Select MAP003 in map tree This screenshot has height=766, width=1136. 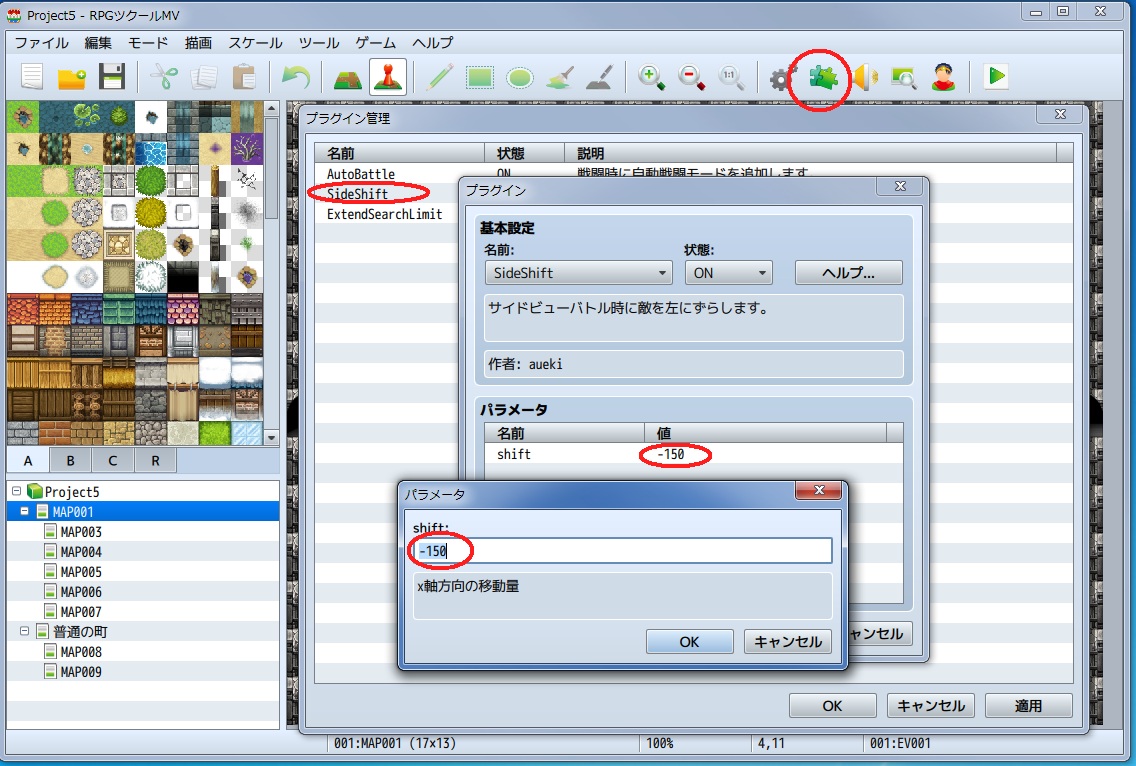(x=81, y=531)
